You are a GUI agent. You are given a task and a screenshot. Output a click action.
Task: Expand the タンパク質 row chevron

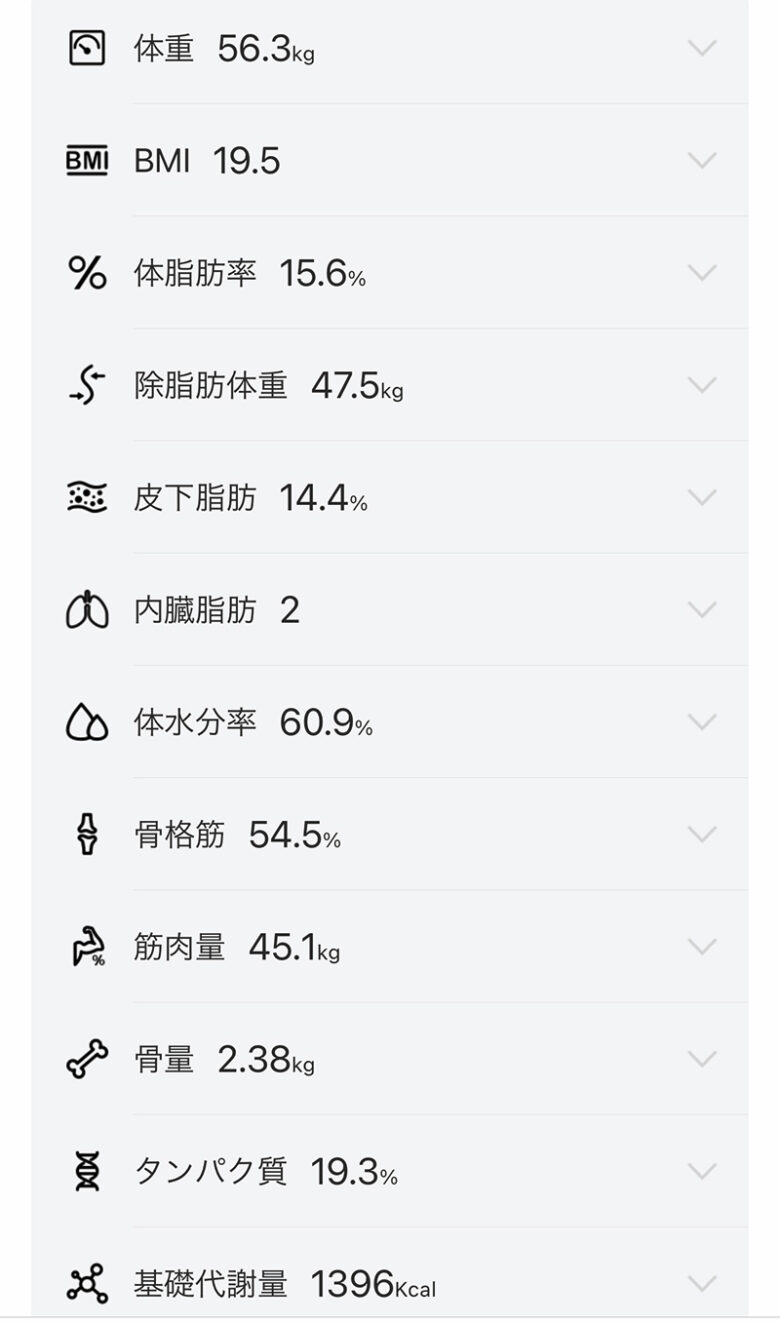point(703,1171)
